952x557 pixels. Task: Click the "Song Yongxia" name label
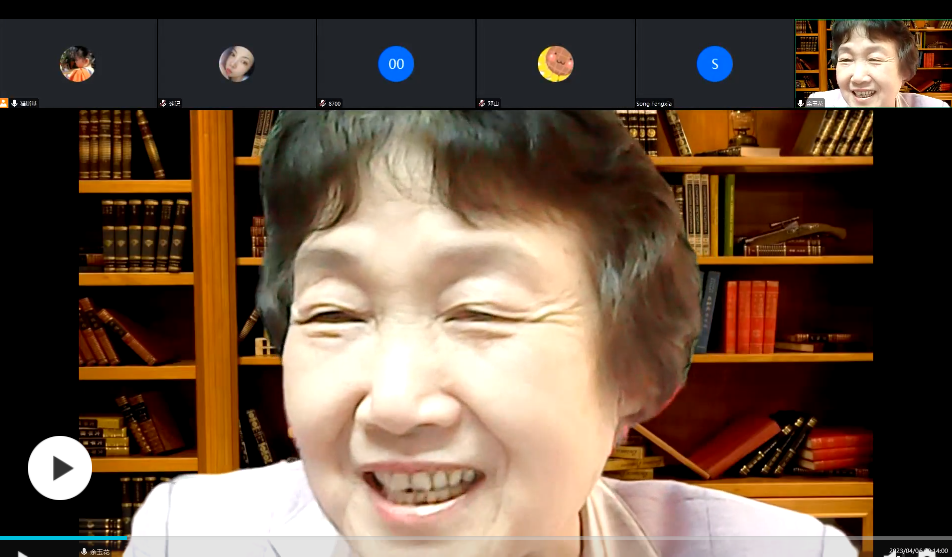tap(655, 103)
